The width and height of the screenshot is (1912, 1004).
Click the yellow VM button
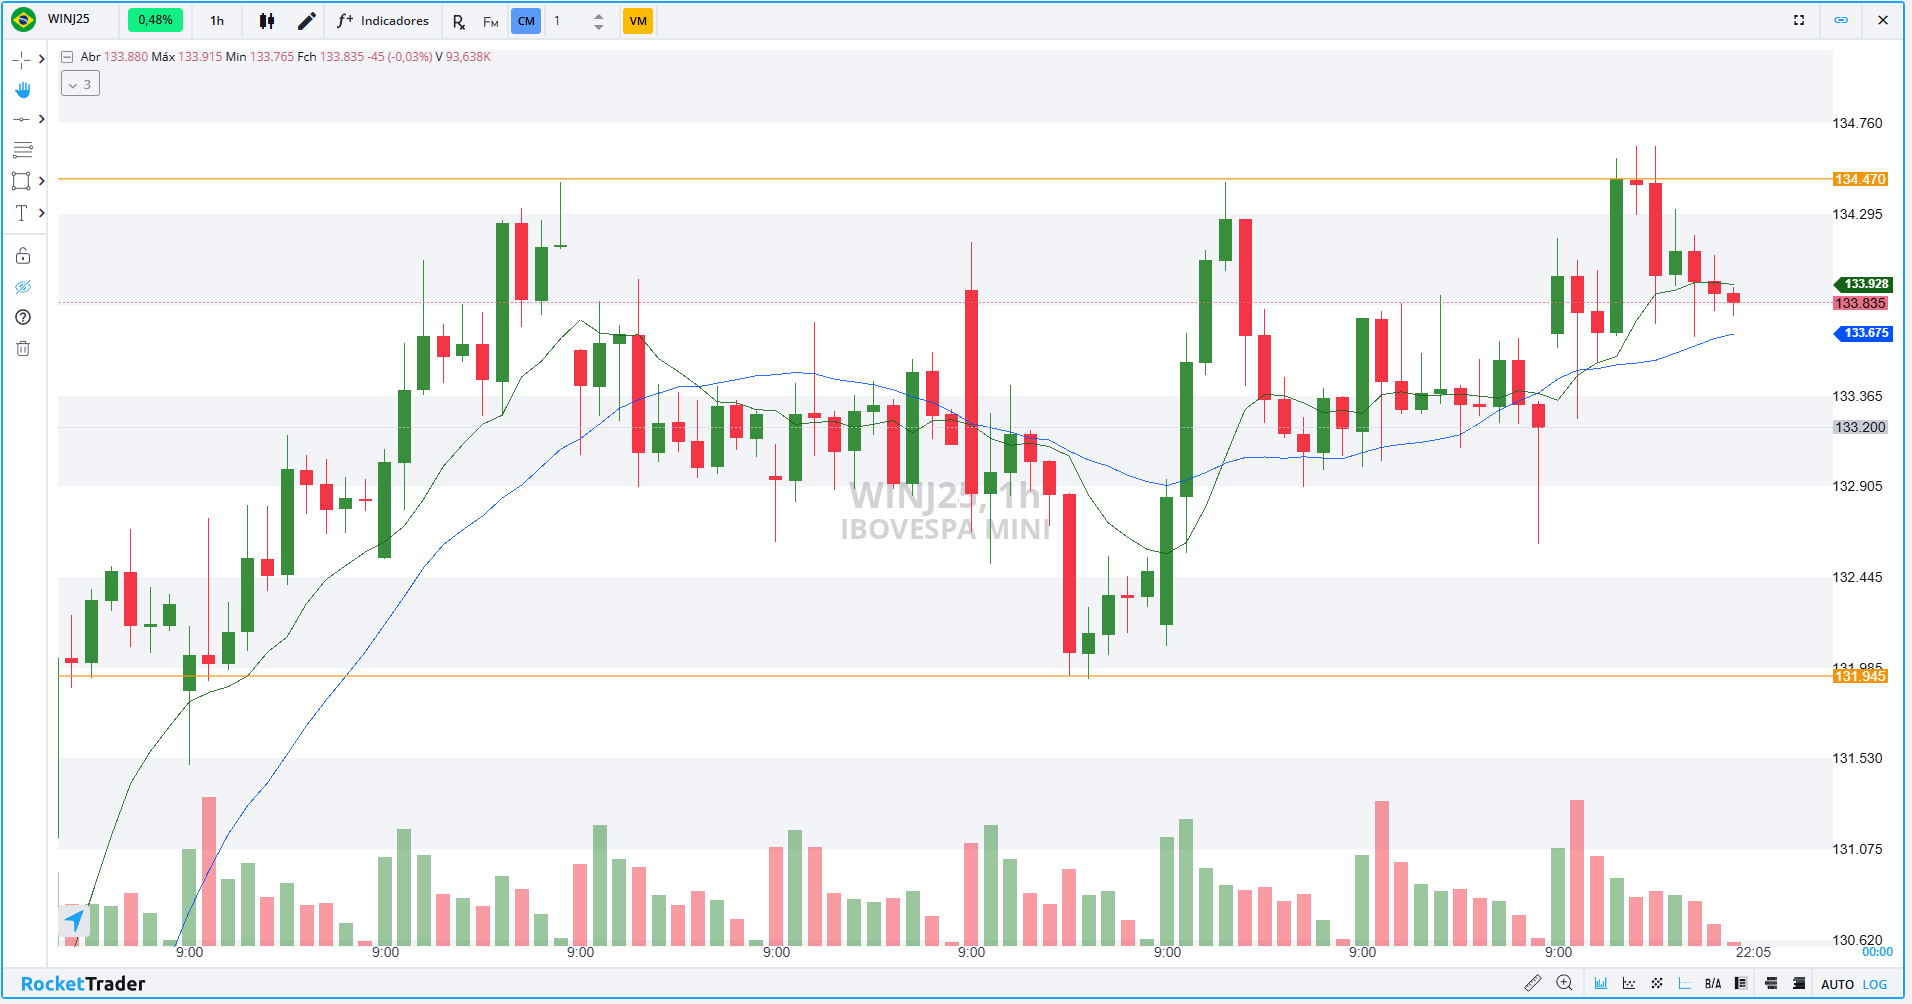tap(638, 21)
